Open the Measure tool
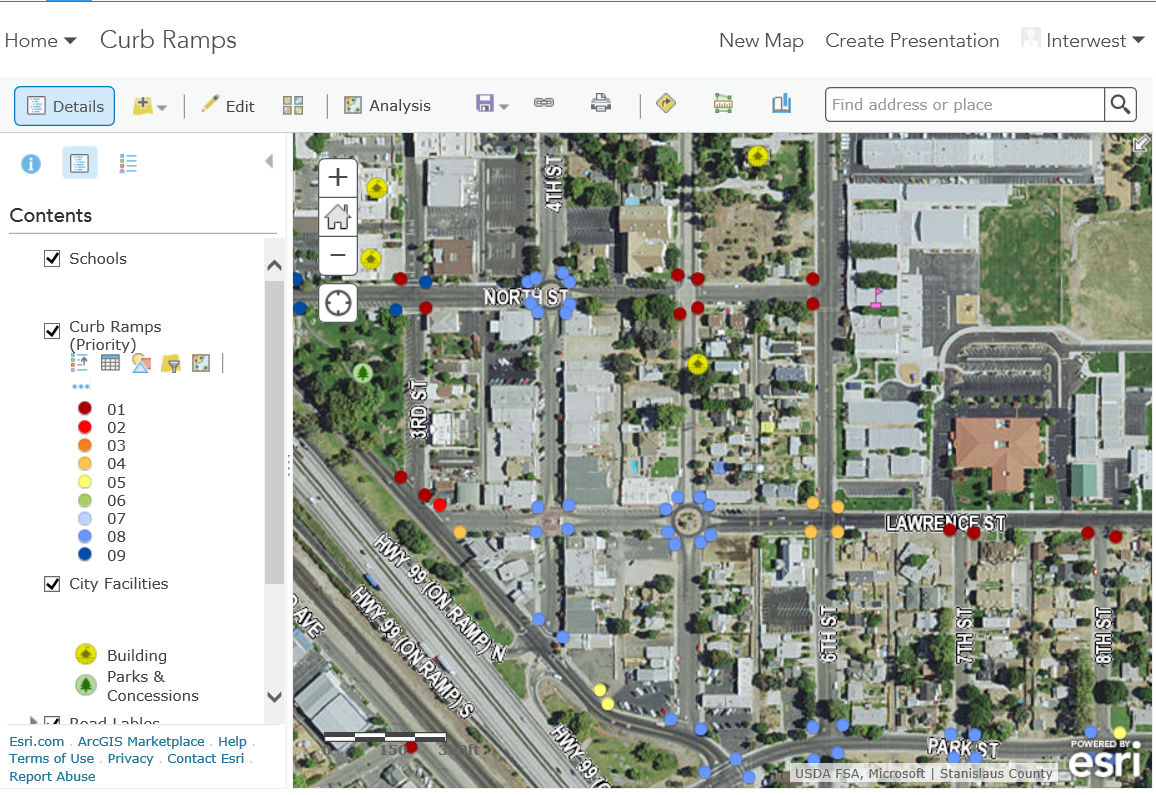The width and height of the screenshot is (1156, 795). 722,104
